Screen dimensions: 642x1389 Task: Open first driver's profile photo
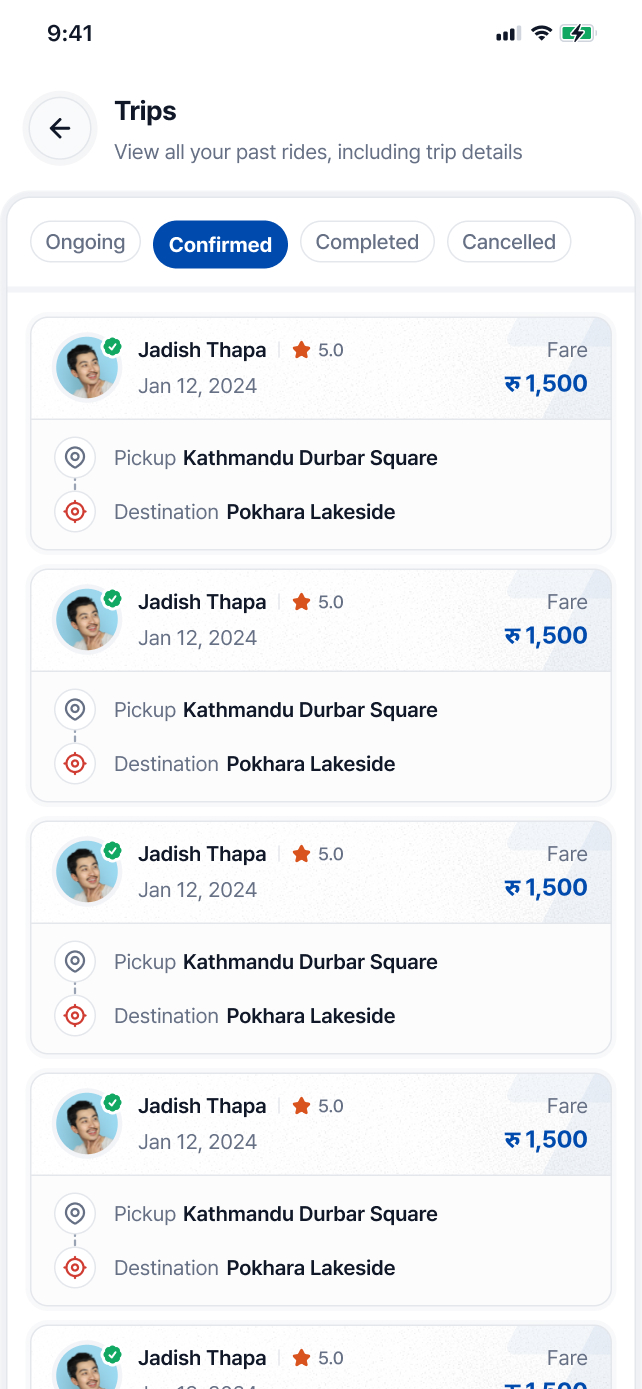[87, 368]
